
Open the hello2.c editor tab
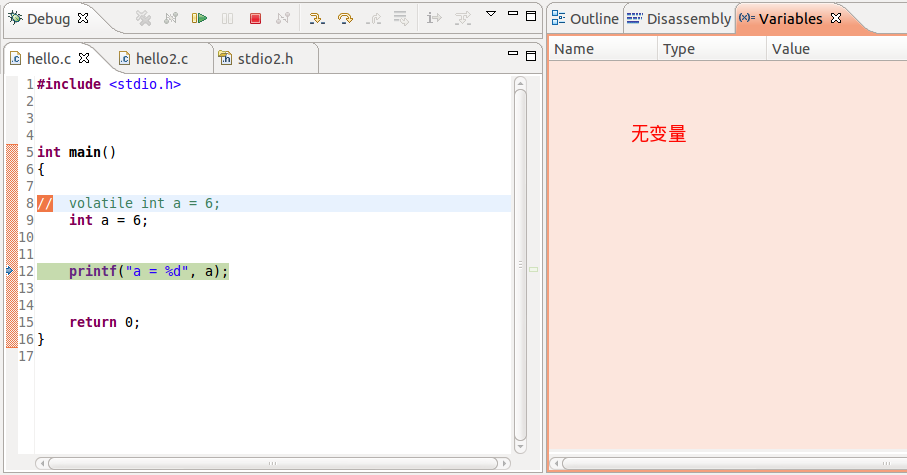pos(154,58)
